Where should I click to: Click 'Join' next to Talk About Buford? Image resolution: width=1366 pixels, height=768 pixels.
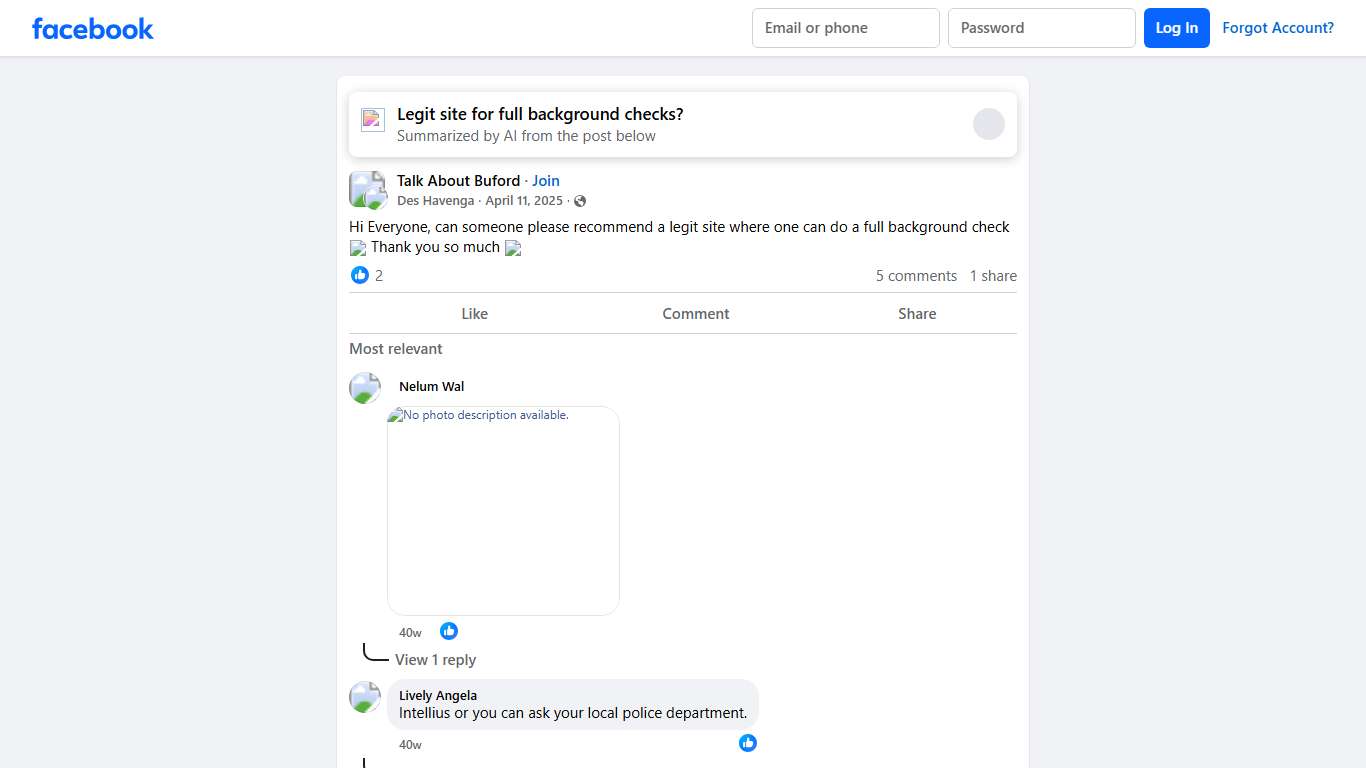(x=546, y=180)
